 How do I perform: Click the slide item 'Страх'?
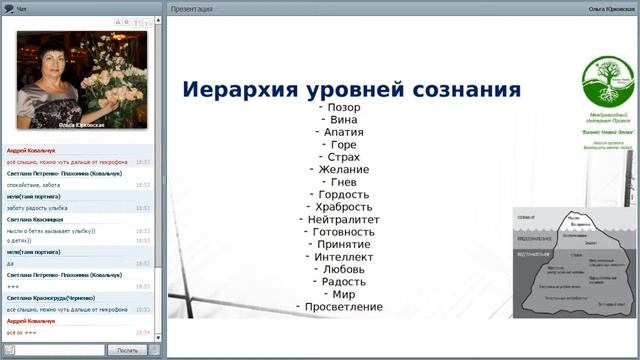pos(344,157)
